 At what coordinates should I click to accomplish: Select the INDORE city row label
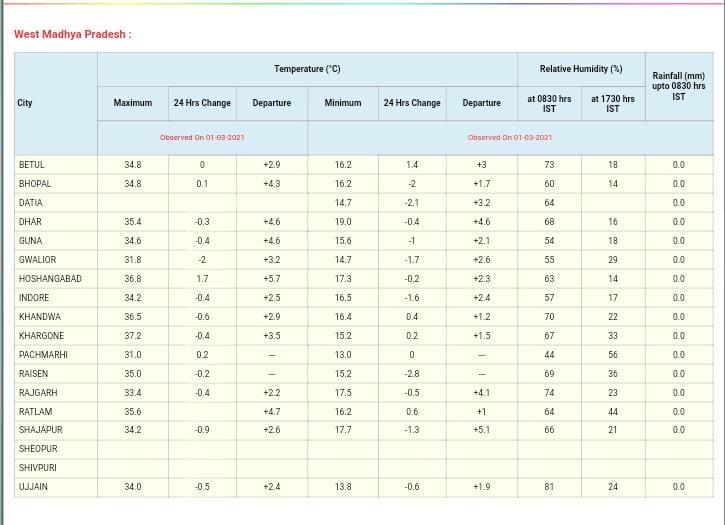click(34, 298)
